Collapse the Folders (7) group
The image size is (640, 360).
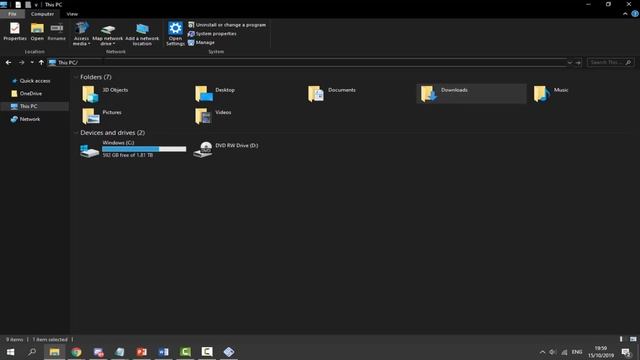(76, 77)
